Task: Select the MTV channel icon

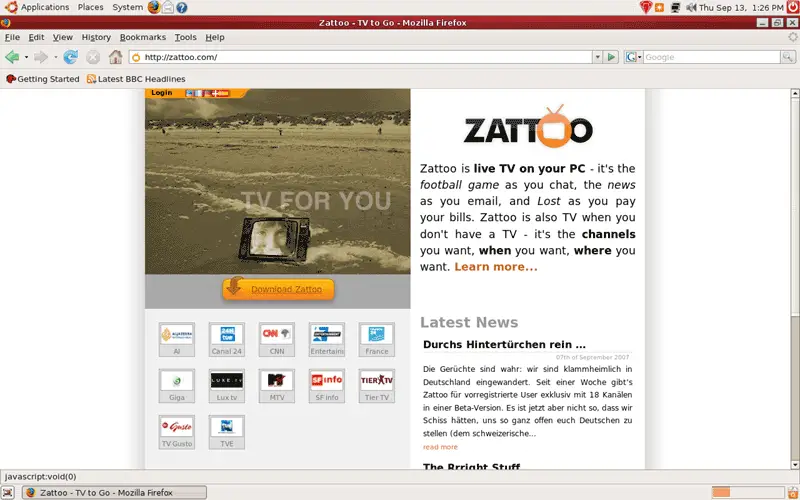Action: 277,386
